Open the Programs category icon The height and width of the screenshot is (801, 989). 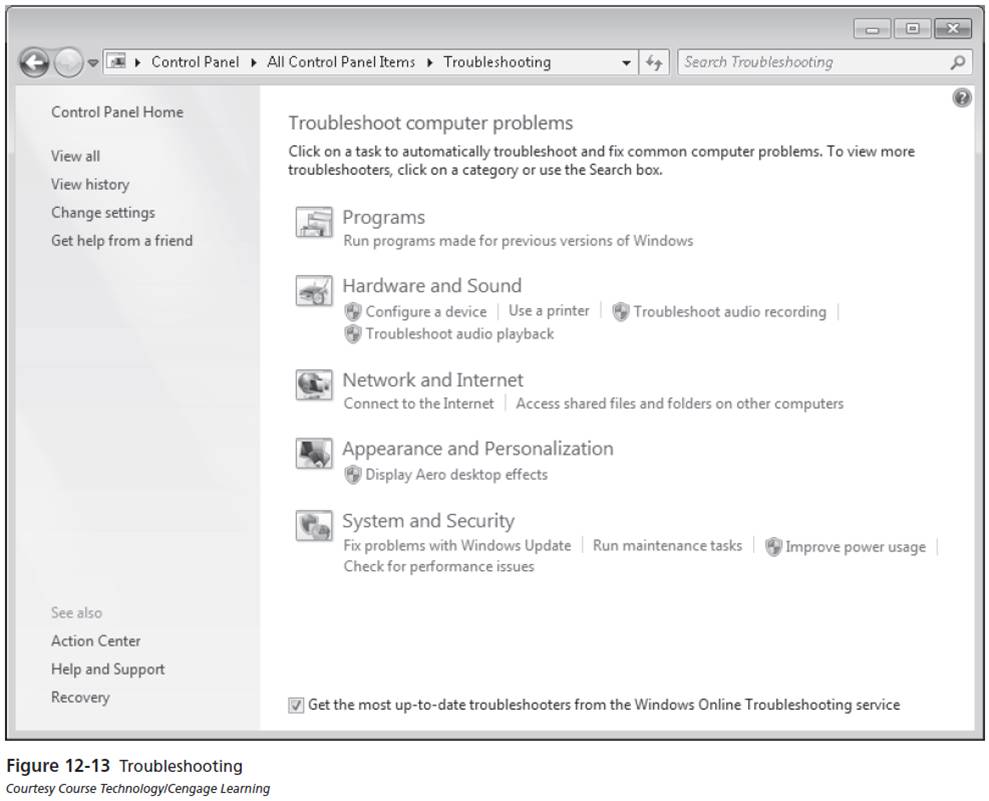[314, 223]
